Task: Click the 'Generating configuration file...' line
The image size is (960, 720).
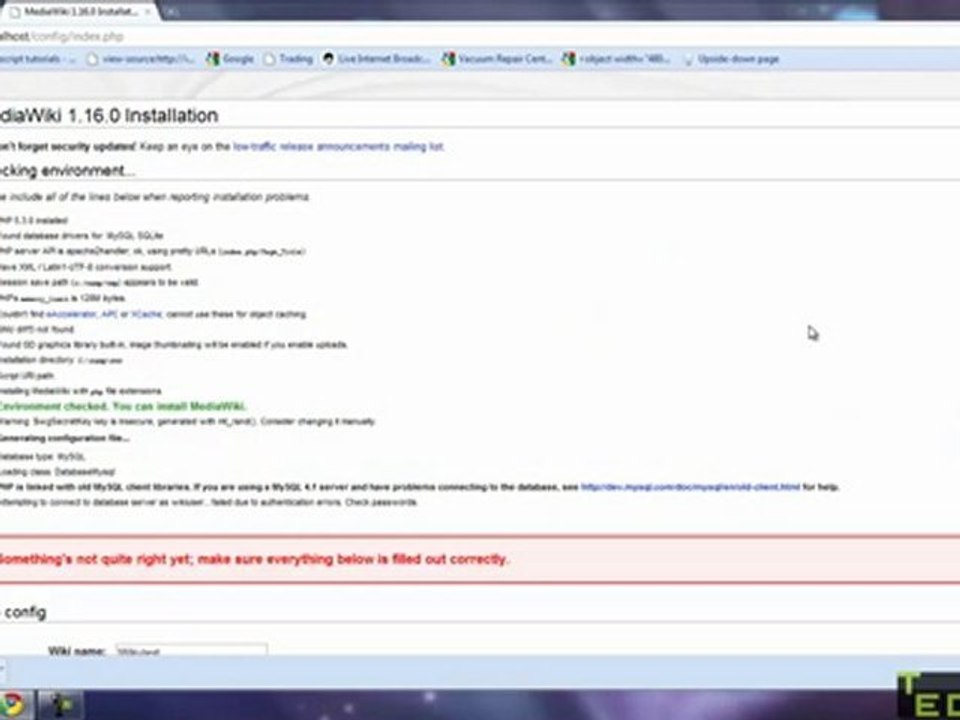Action: [x=64, y=438]
